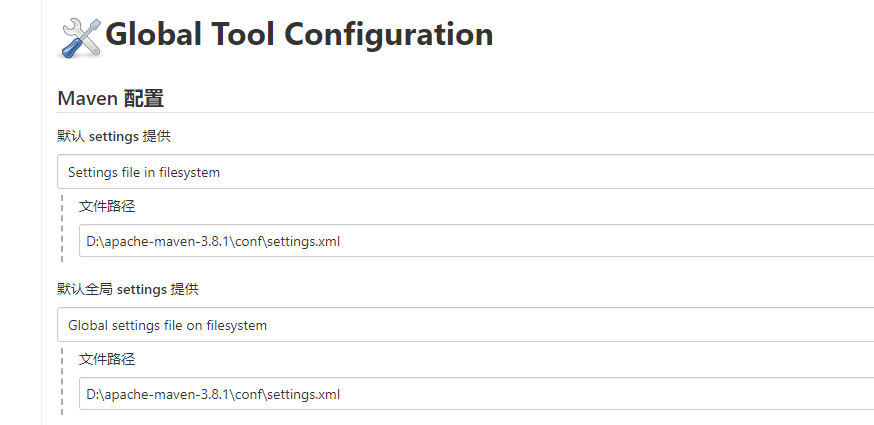Click the wrench and screwdriver tools icon
The image size is (874, 425).
[x=81, y=36]
